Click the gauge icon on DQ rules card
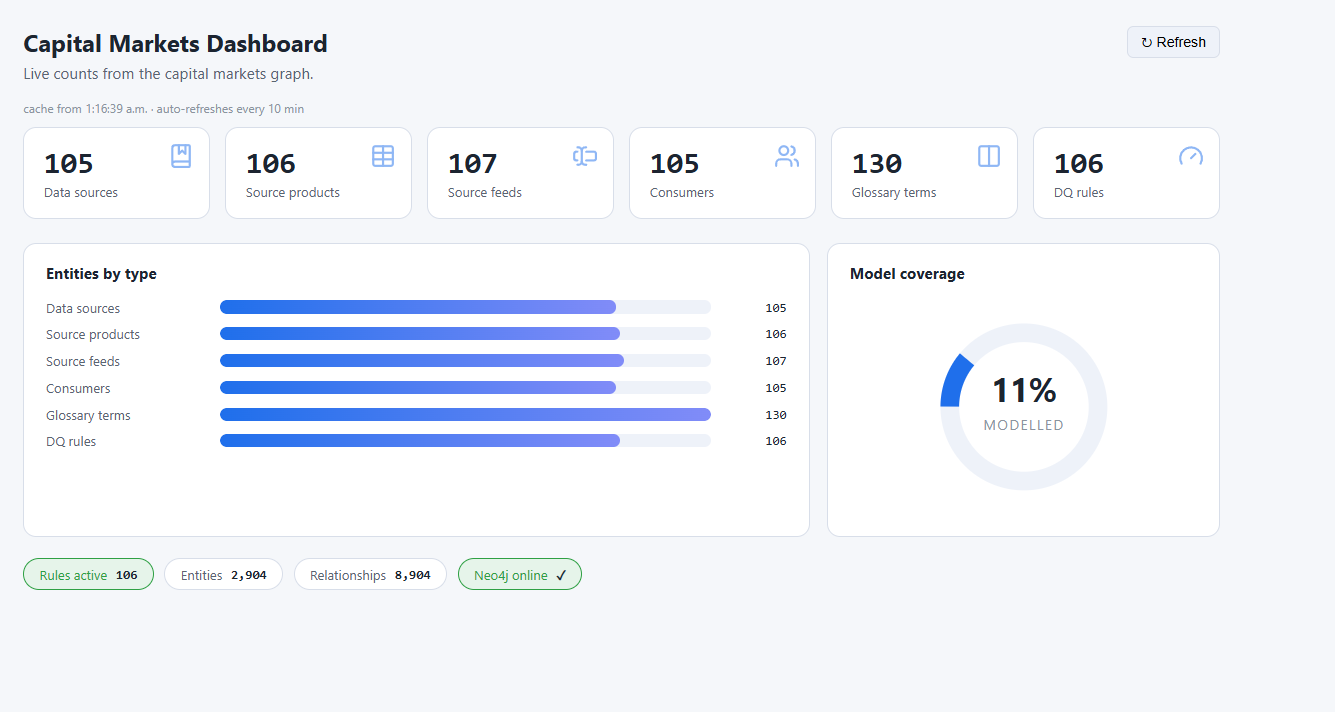1335x712 pixels. (x=1191, y=156)
